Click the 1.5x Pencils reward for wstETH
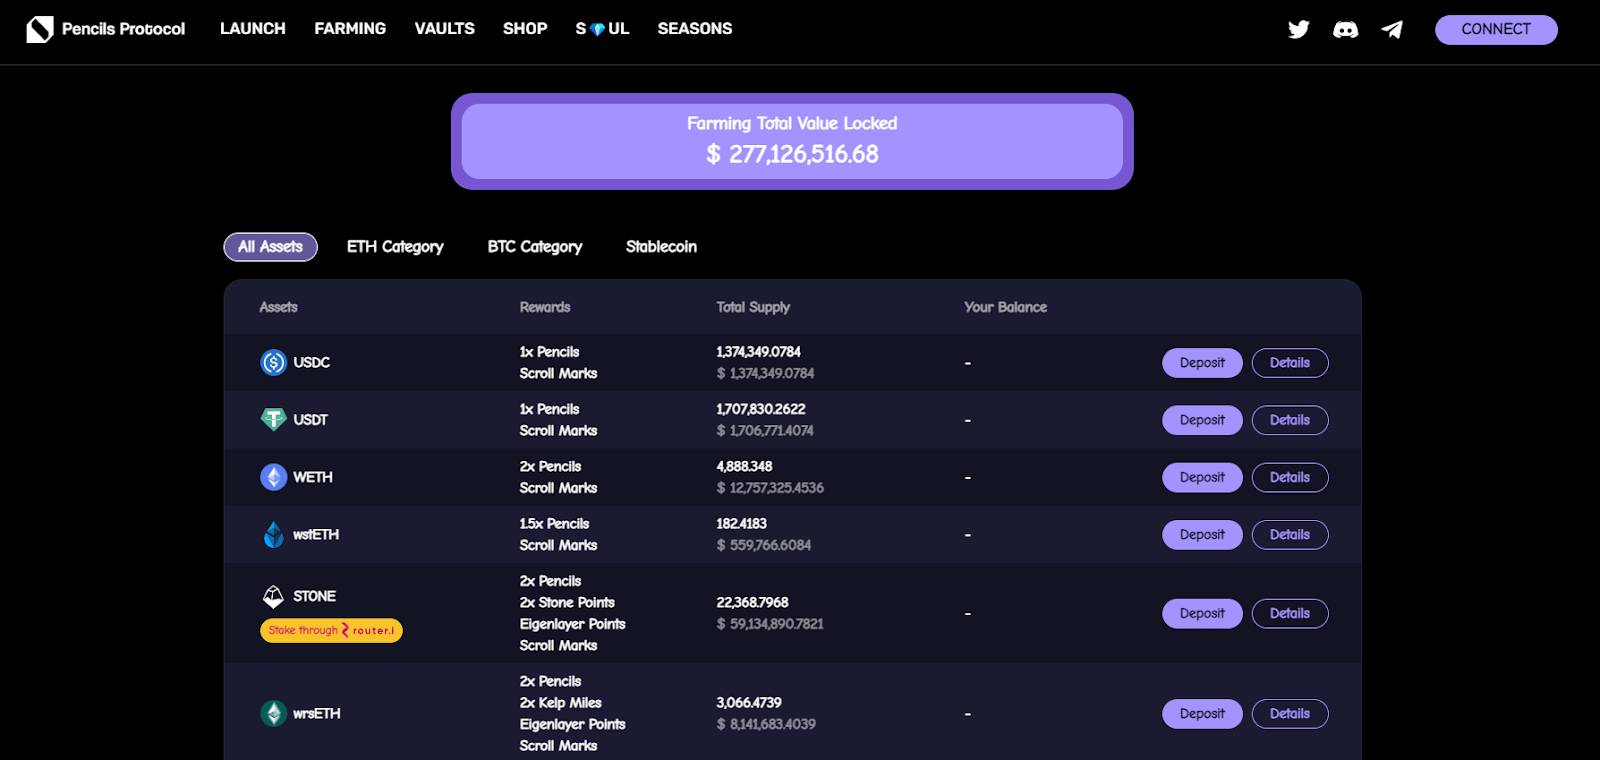The width and height of the screenshot is (1600, 760). [554, 524]
